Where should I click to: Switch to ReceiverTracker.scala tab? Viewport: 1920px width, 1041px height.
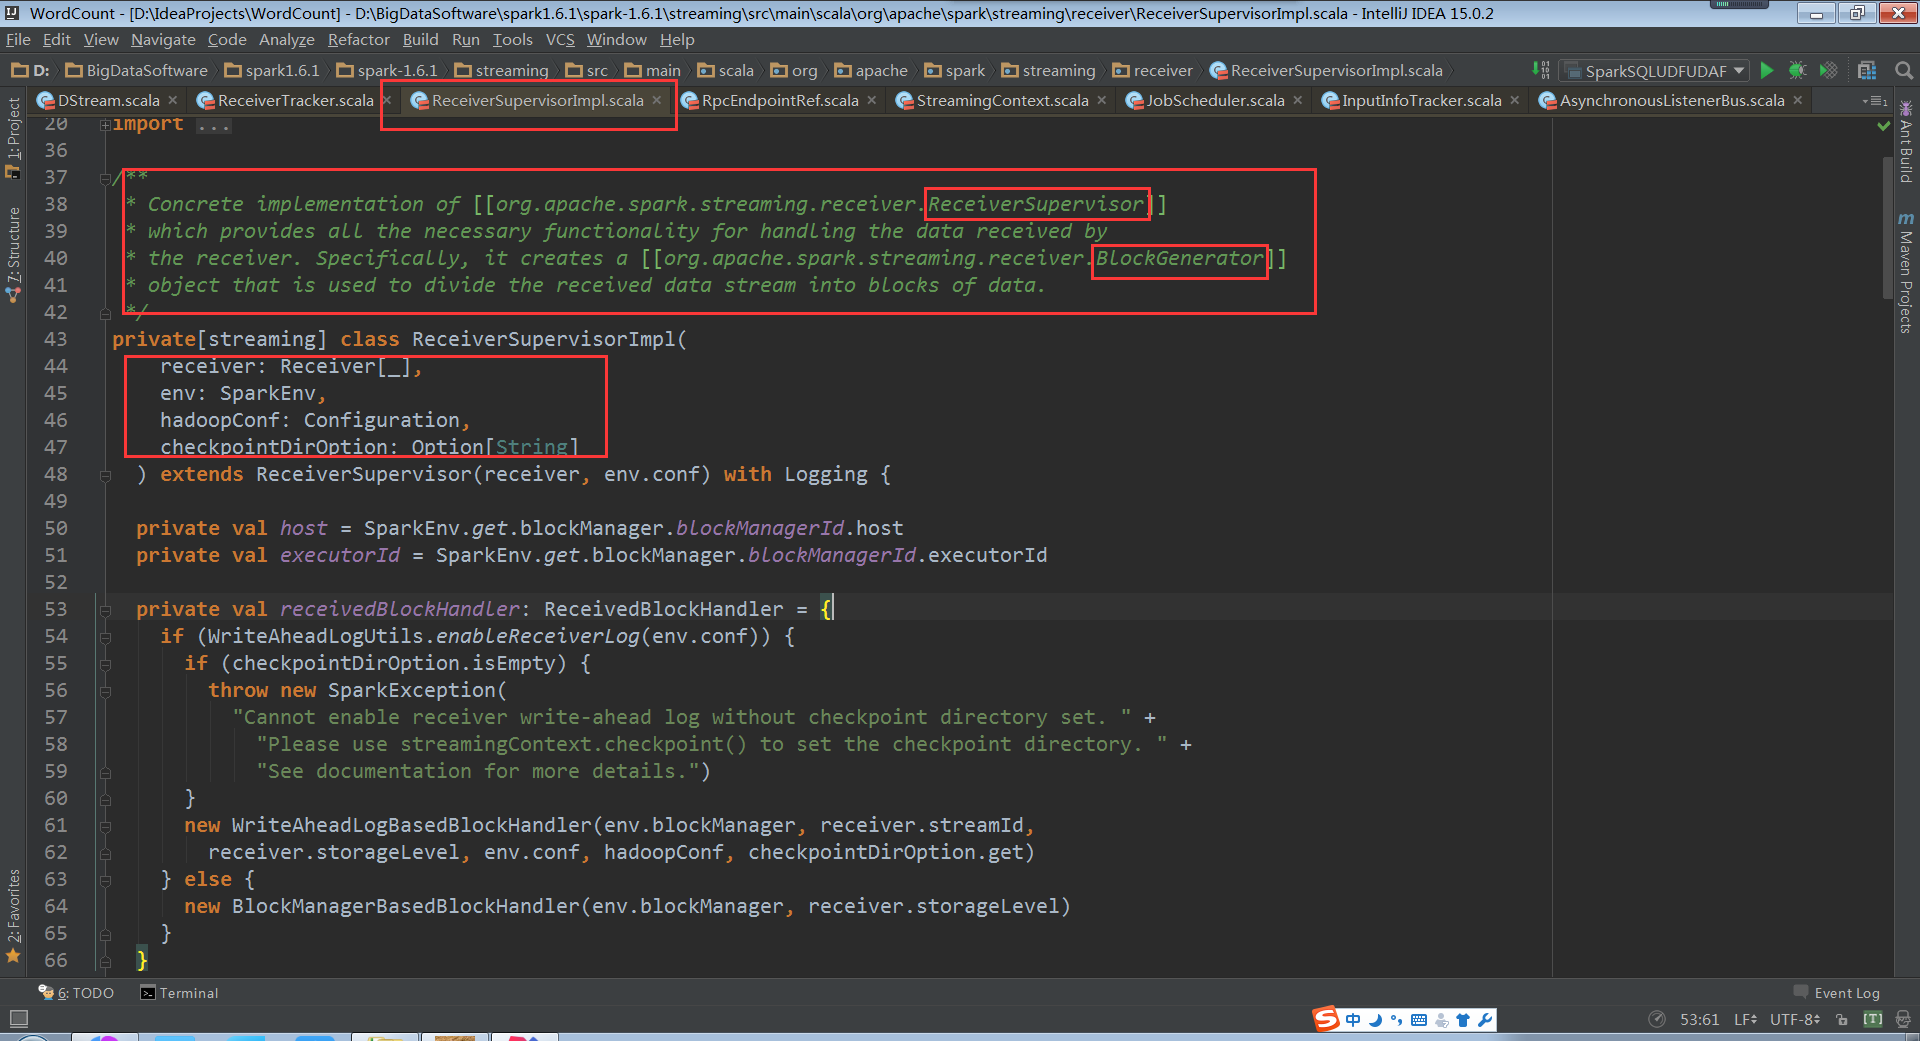295,101
